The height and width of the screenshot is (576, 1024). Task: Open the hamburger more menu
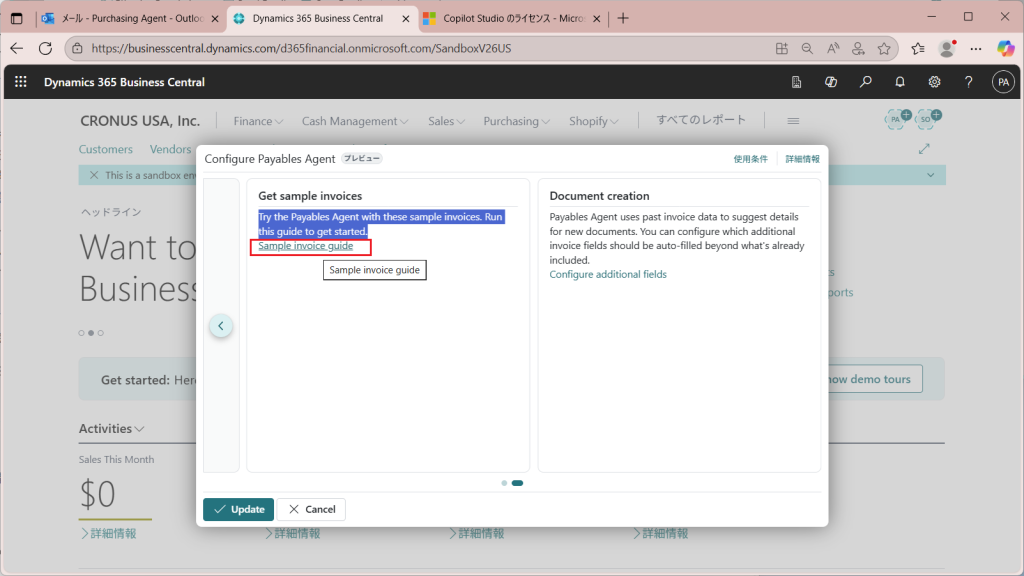pyautogui.click(x=793, y=121)
